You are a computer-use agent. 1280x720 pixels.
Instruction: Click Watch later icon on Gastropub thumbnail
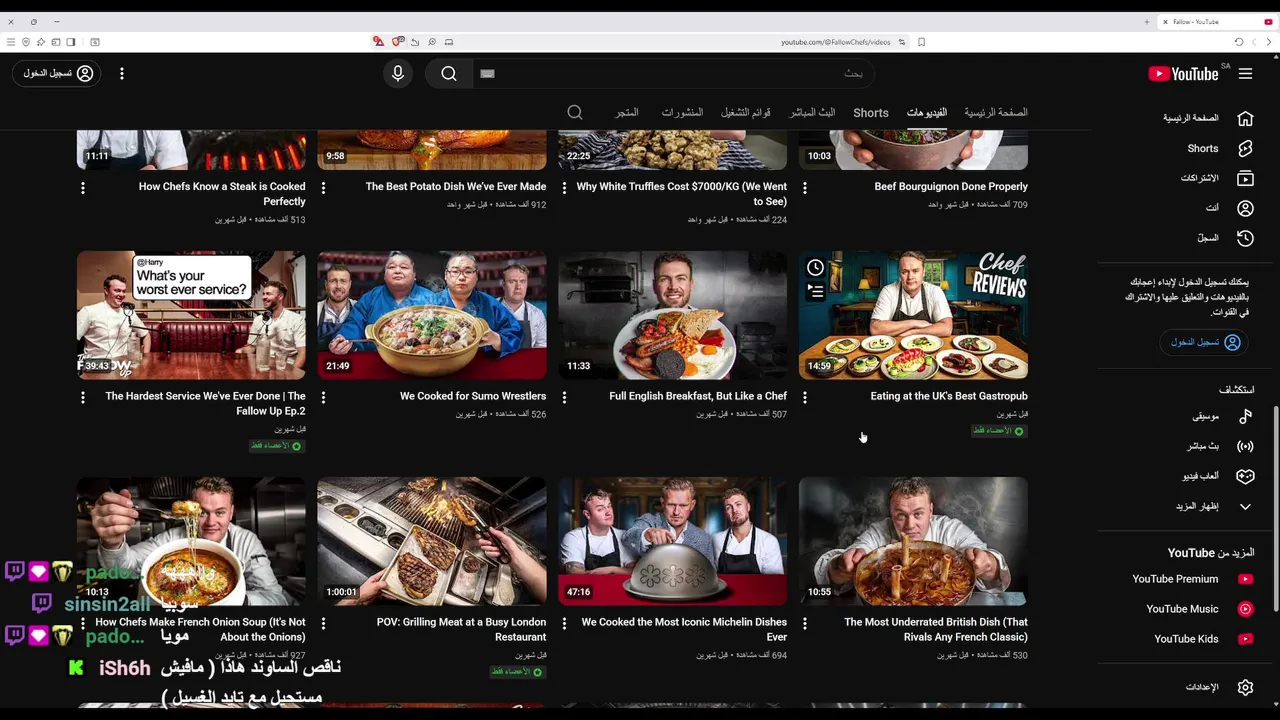pos(816,268)
